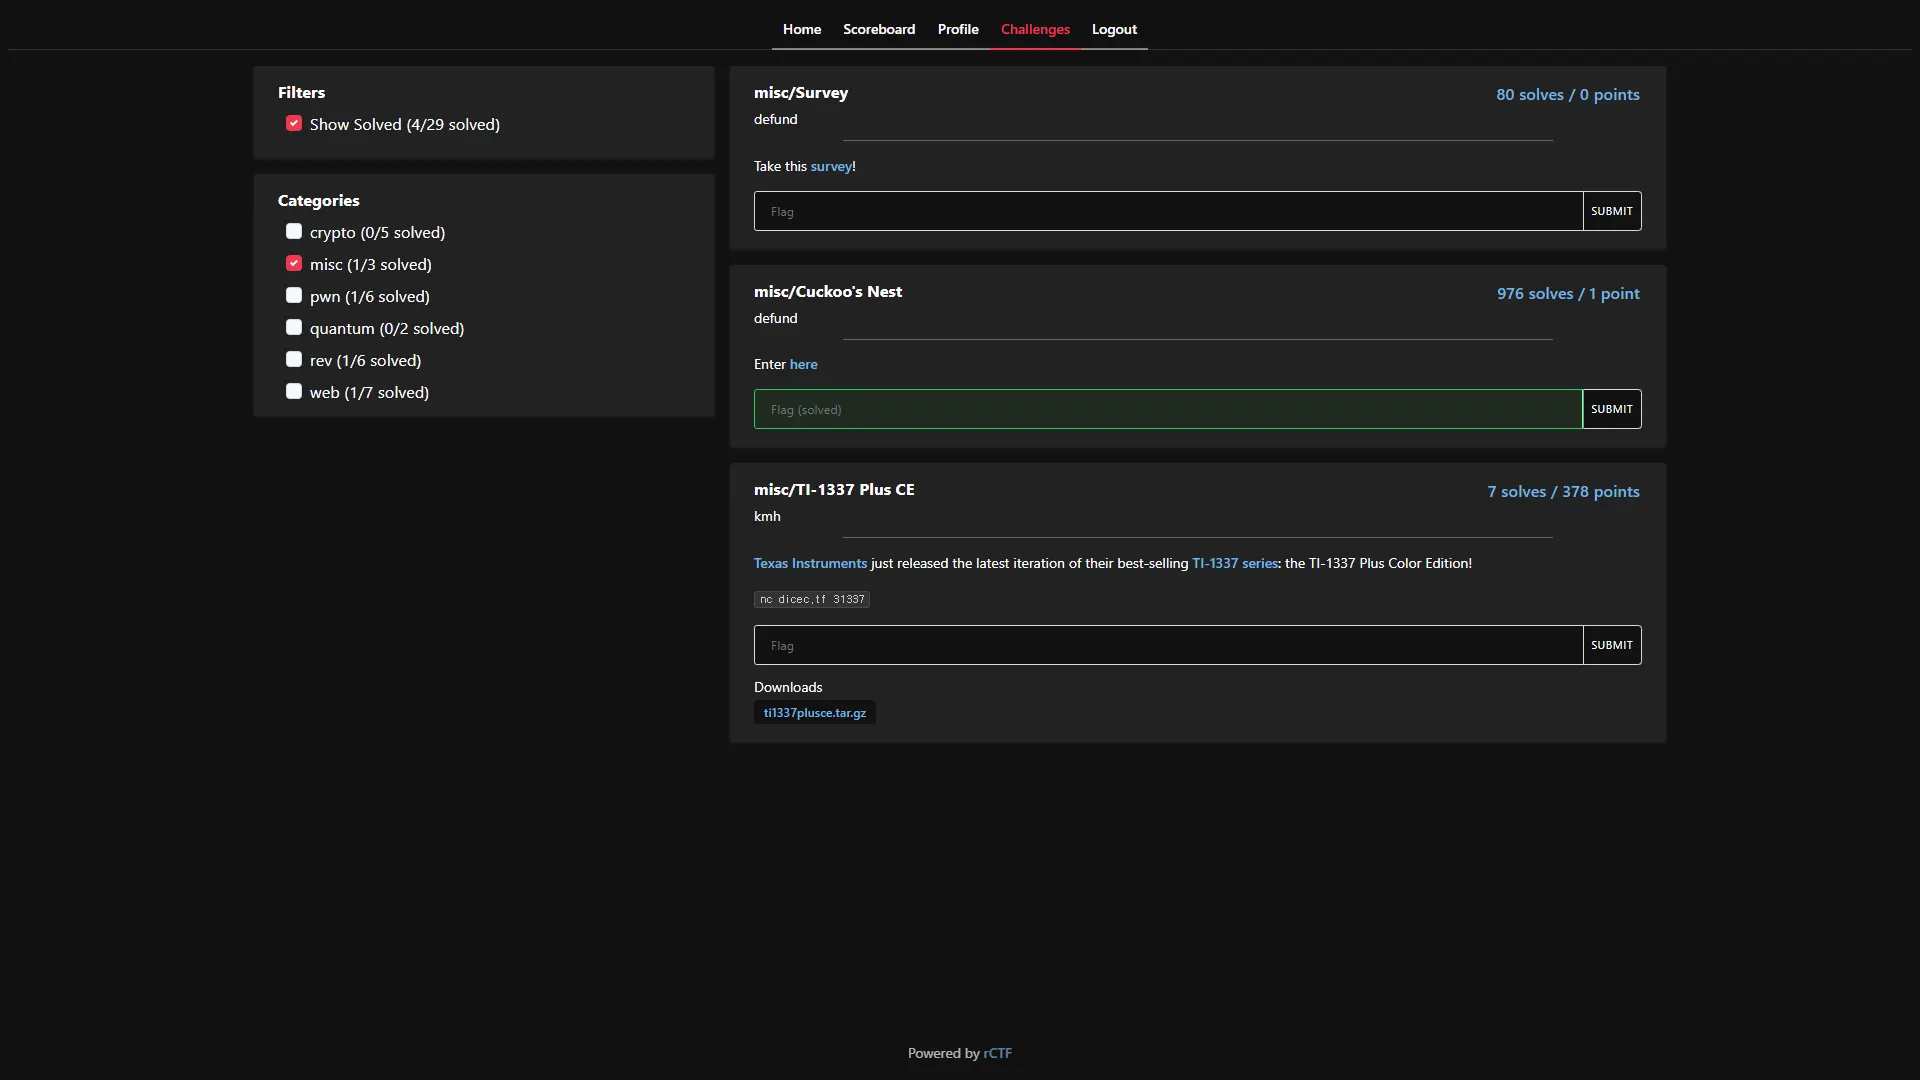
Task: Go to the Home page tab
Action: (x=801, y=29)
